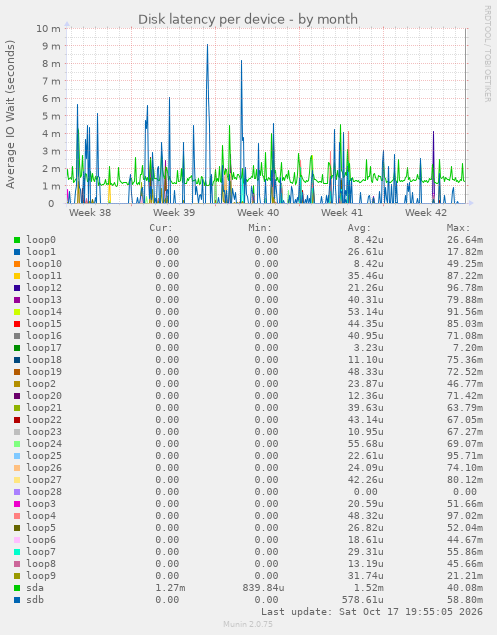Click the 'Week 42' x-axis label
Image resolution: width=497 pixels, height=635 pixels.
click(x=426, y=213)
